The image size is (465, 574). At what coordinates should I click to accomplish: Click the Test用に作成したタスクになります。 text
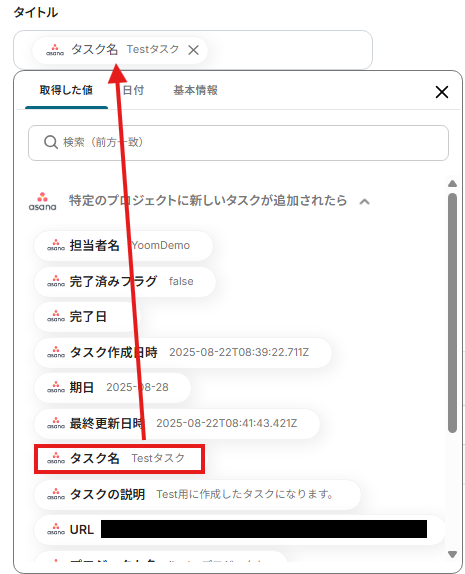tap(245, 495)
